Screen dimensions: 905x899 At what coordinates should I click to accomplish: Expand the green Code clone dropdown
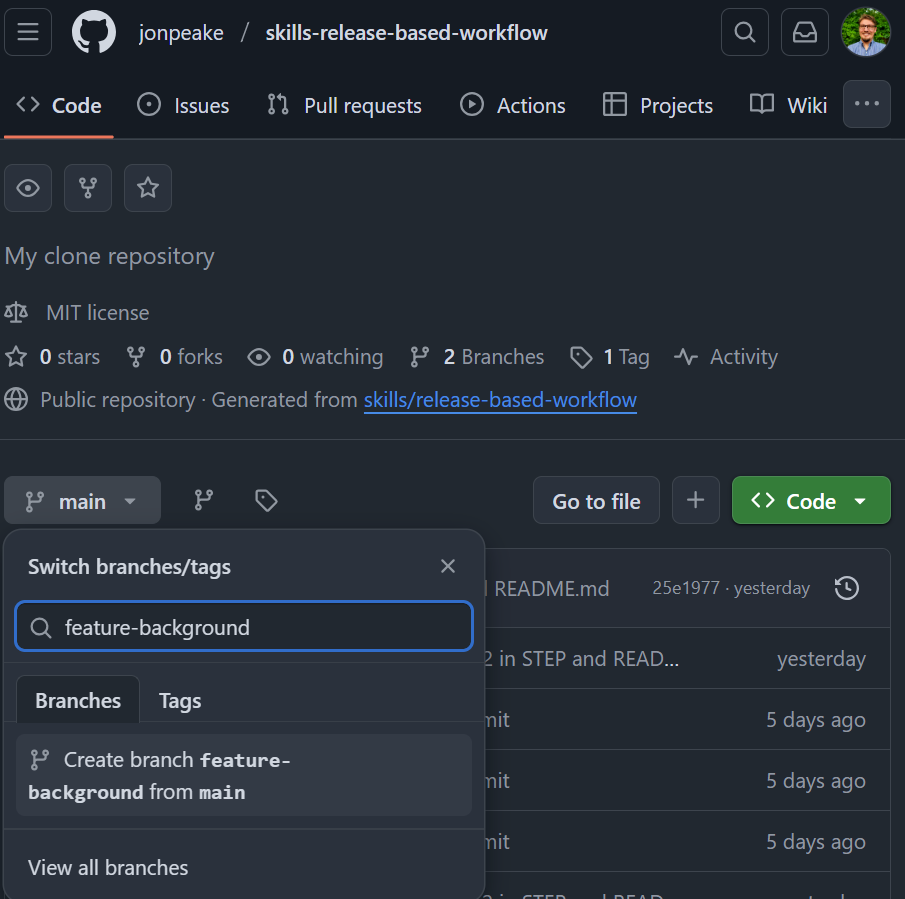pyautogui.click(x=811, y=500)
